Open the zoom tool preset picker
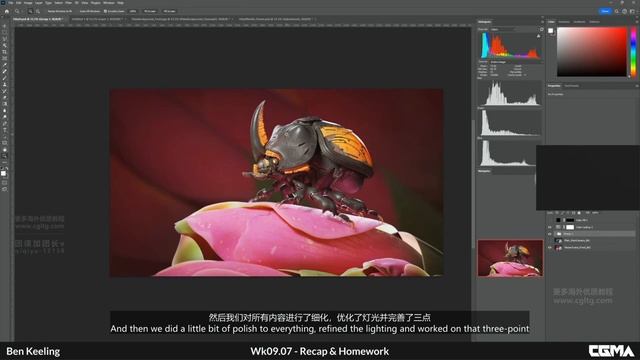 [x=18, y=11]
